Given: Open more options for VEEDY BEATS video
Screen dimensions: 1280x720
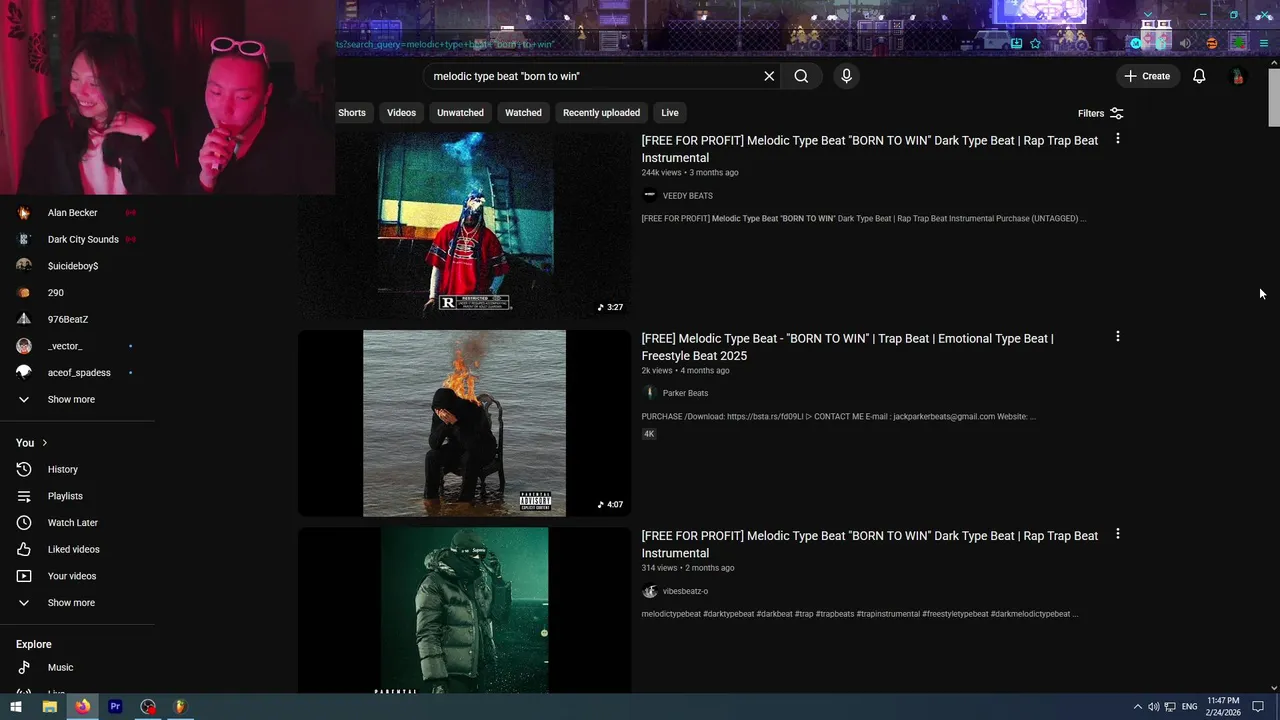Looking at the screenshot, I should click(x=1118, y=139).
